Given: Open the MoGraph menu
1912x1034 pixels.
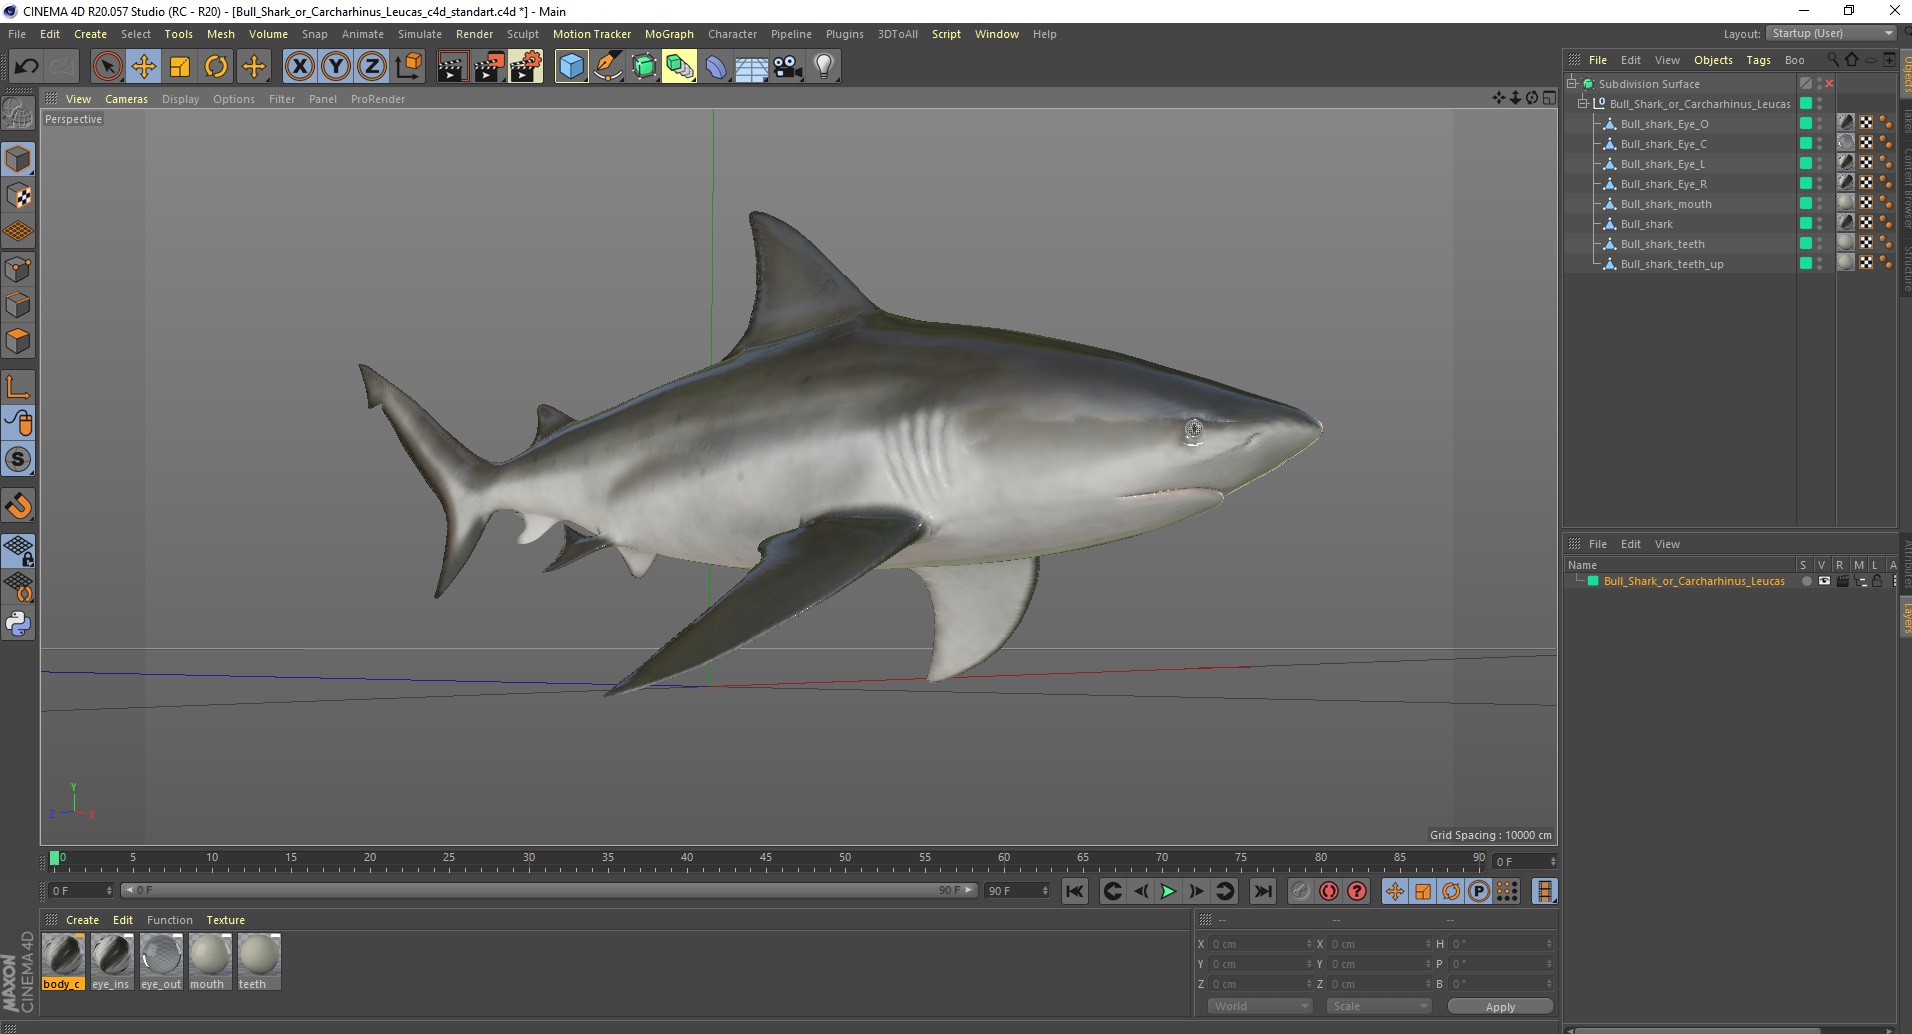Looking at the screenshot, I should click(668, 34).
